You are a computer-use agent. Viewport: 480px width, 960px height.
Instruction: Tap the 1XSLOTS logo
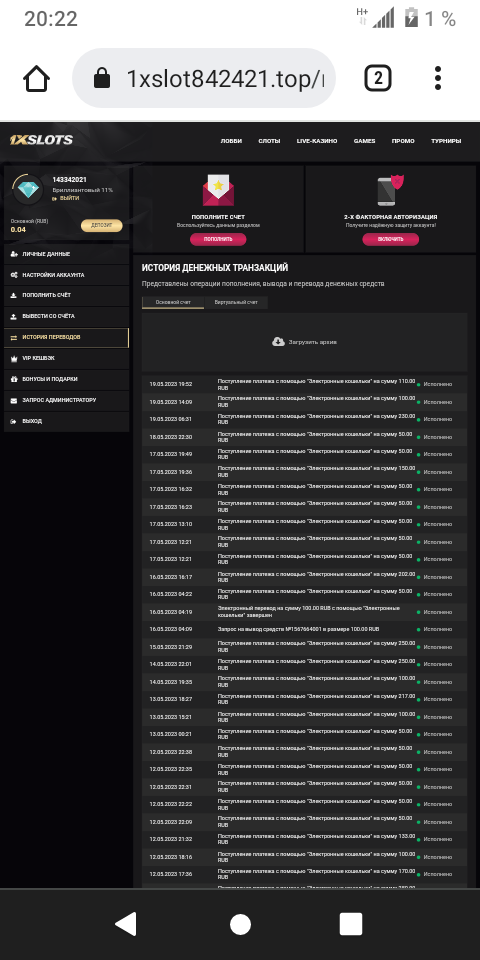[41, 140]
